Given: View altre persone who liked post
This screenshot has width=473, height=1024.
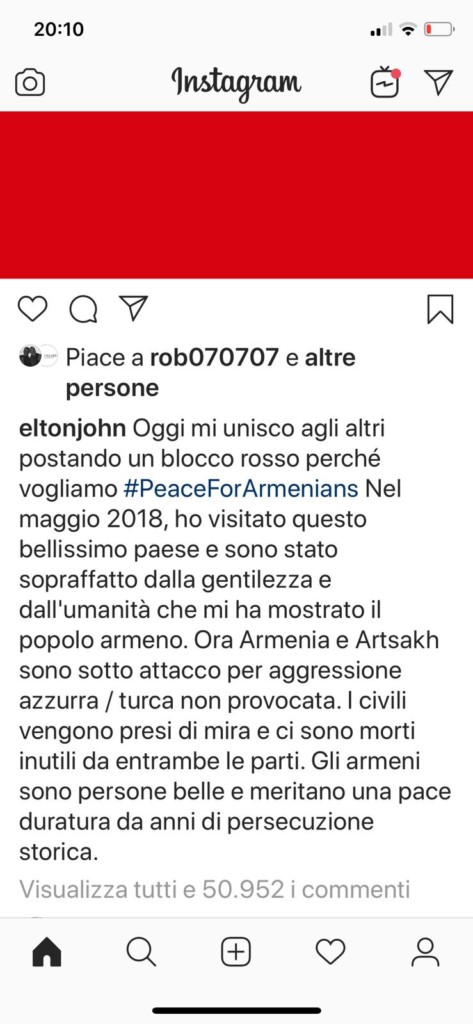Looking at the screenshot, I should [211, 373].
